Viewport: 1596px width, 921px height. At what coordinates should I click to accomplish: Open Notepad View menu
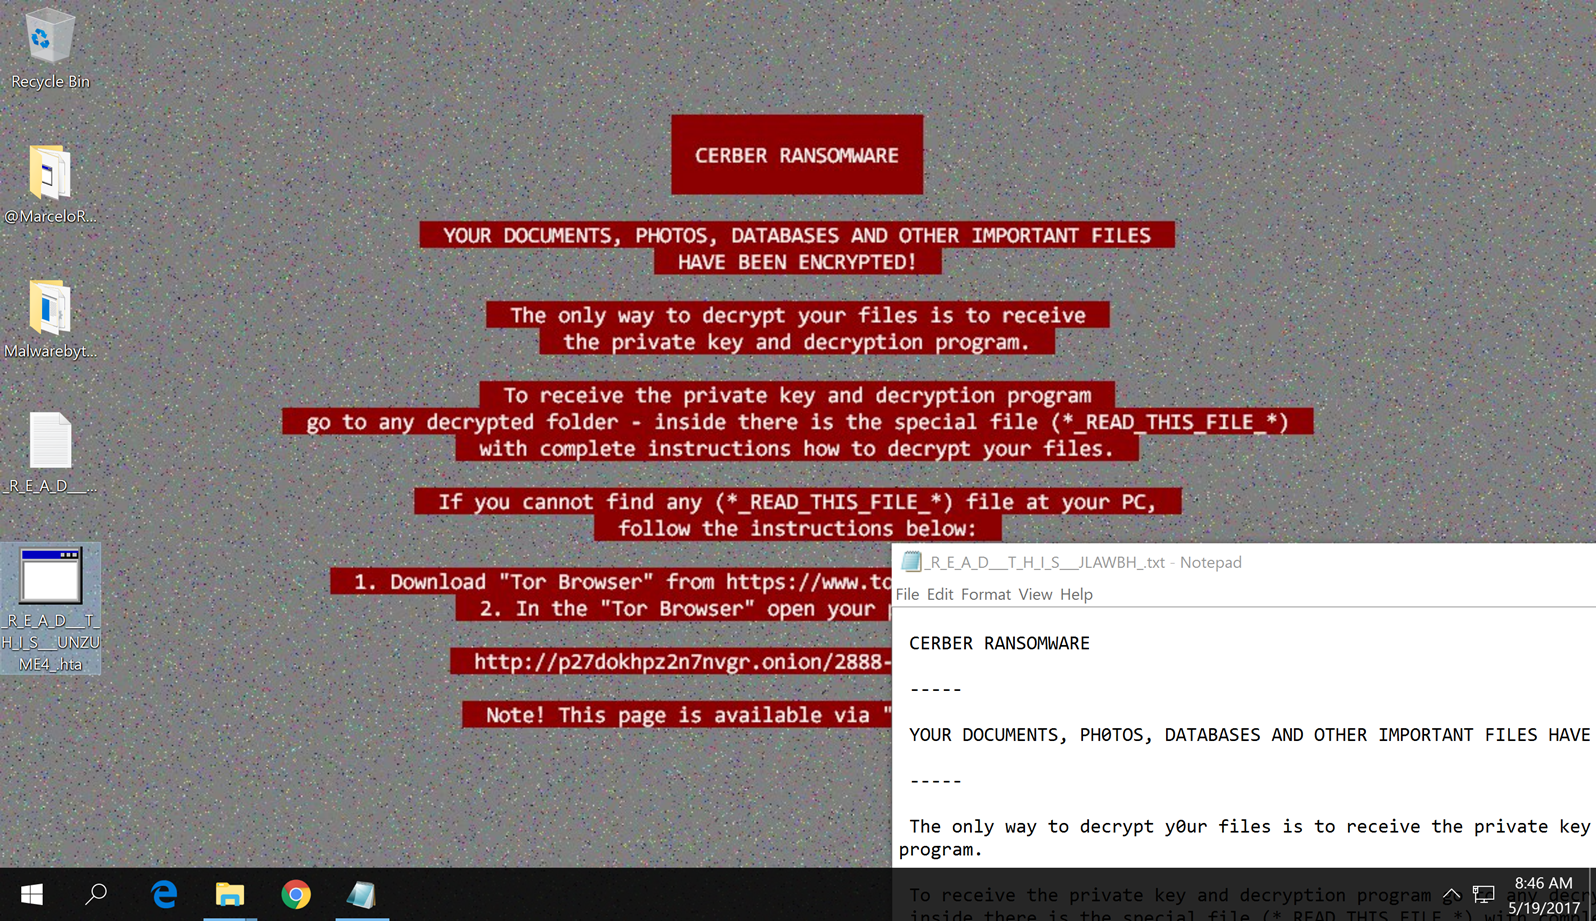(1035, 594)
